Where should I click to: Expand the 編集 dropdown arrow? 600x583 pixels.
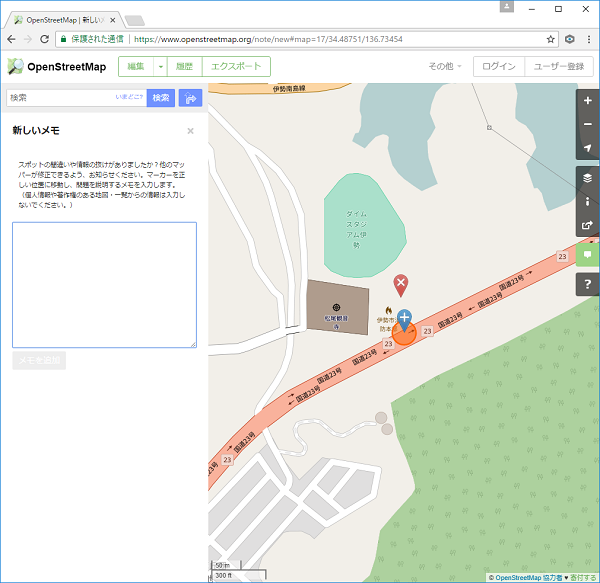click(x=160, y=67)
